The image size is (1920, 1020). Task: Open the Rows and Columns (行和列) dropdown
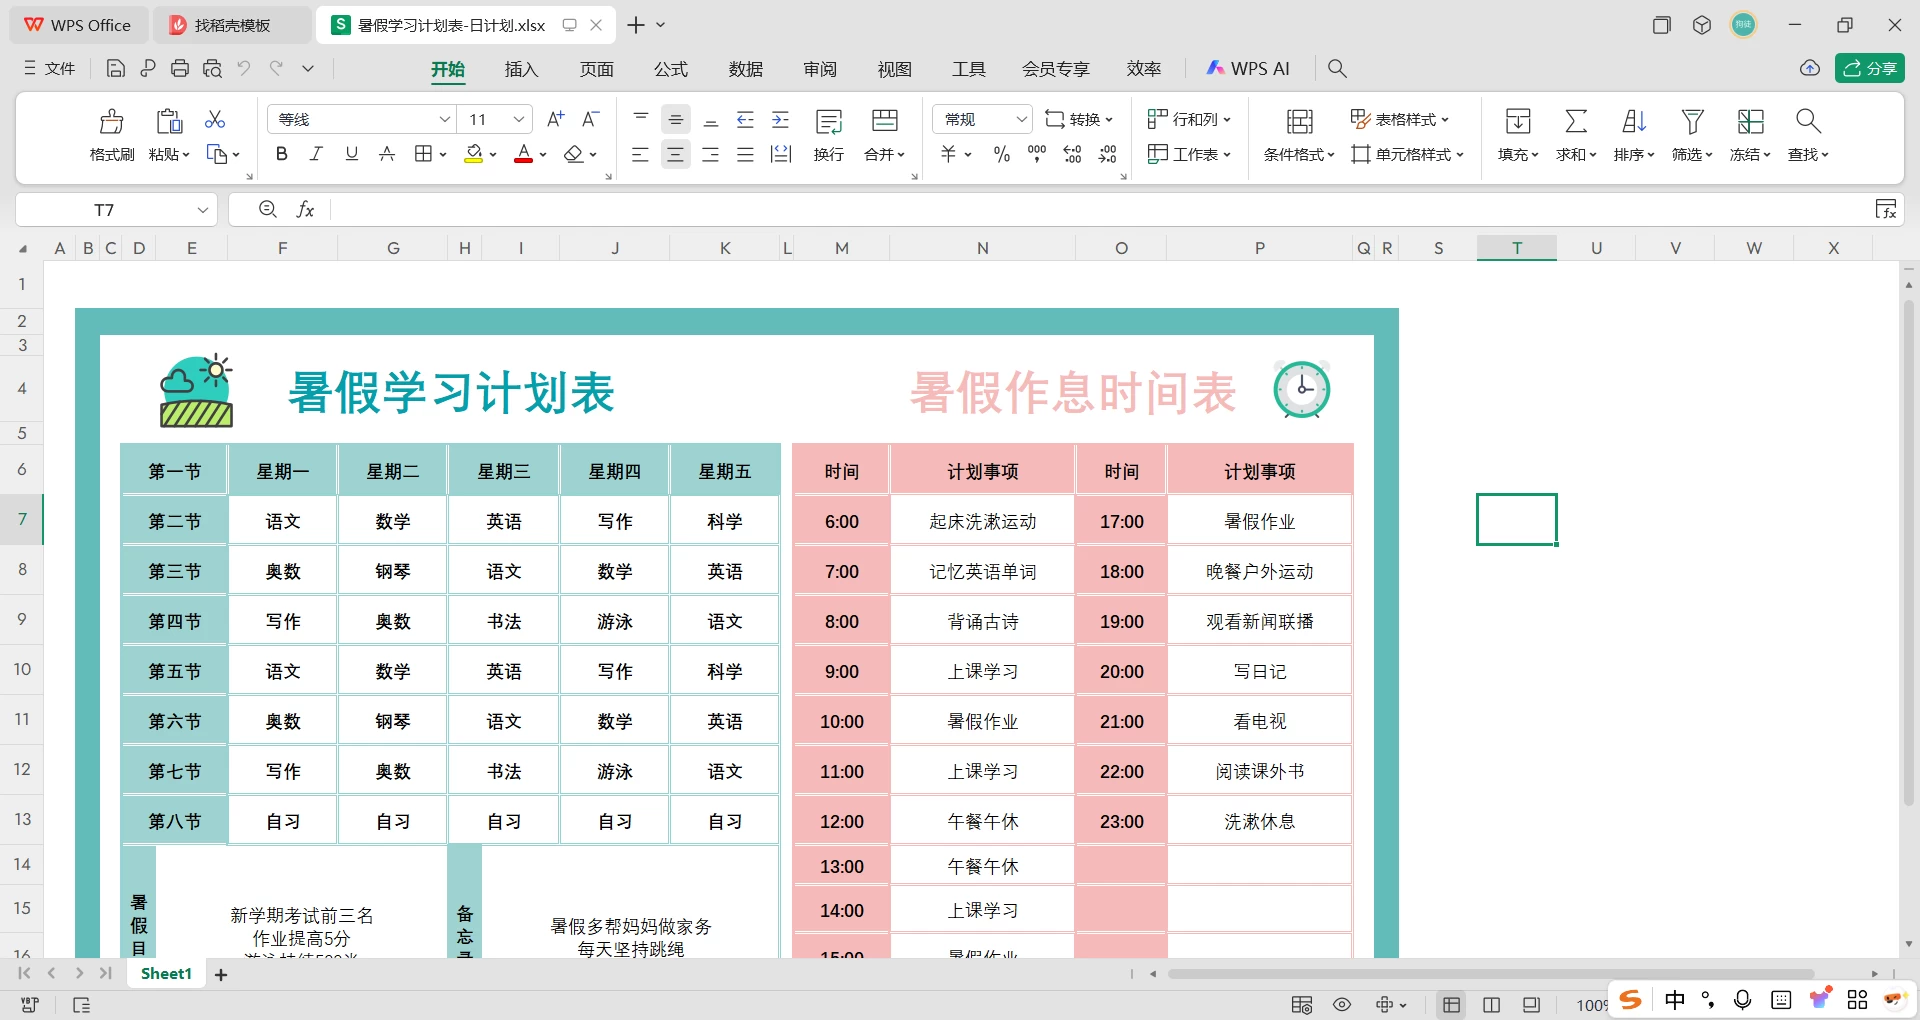[x=1189, y=119]
